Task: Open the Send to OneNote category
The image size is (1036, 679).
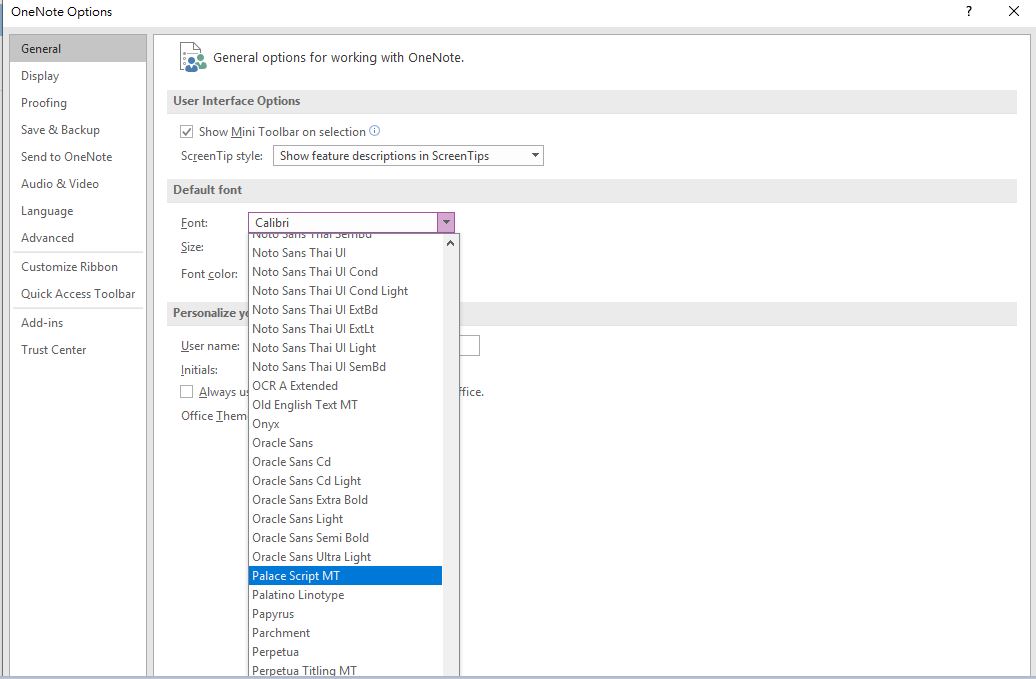Action: 78,157
